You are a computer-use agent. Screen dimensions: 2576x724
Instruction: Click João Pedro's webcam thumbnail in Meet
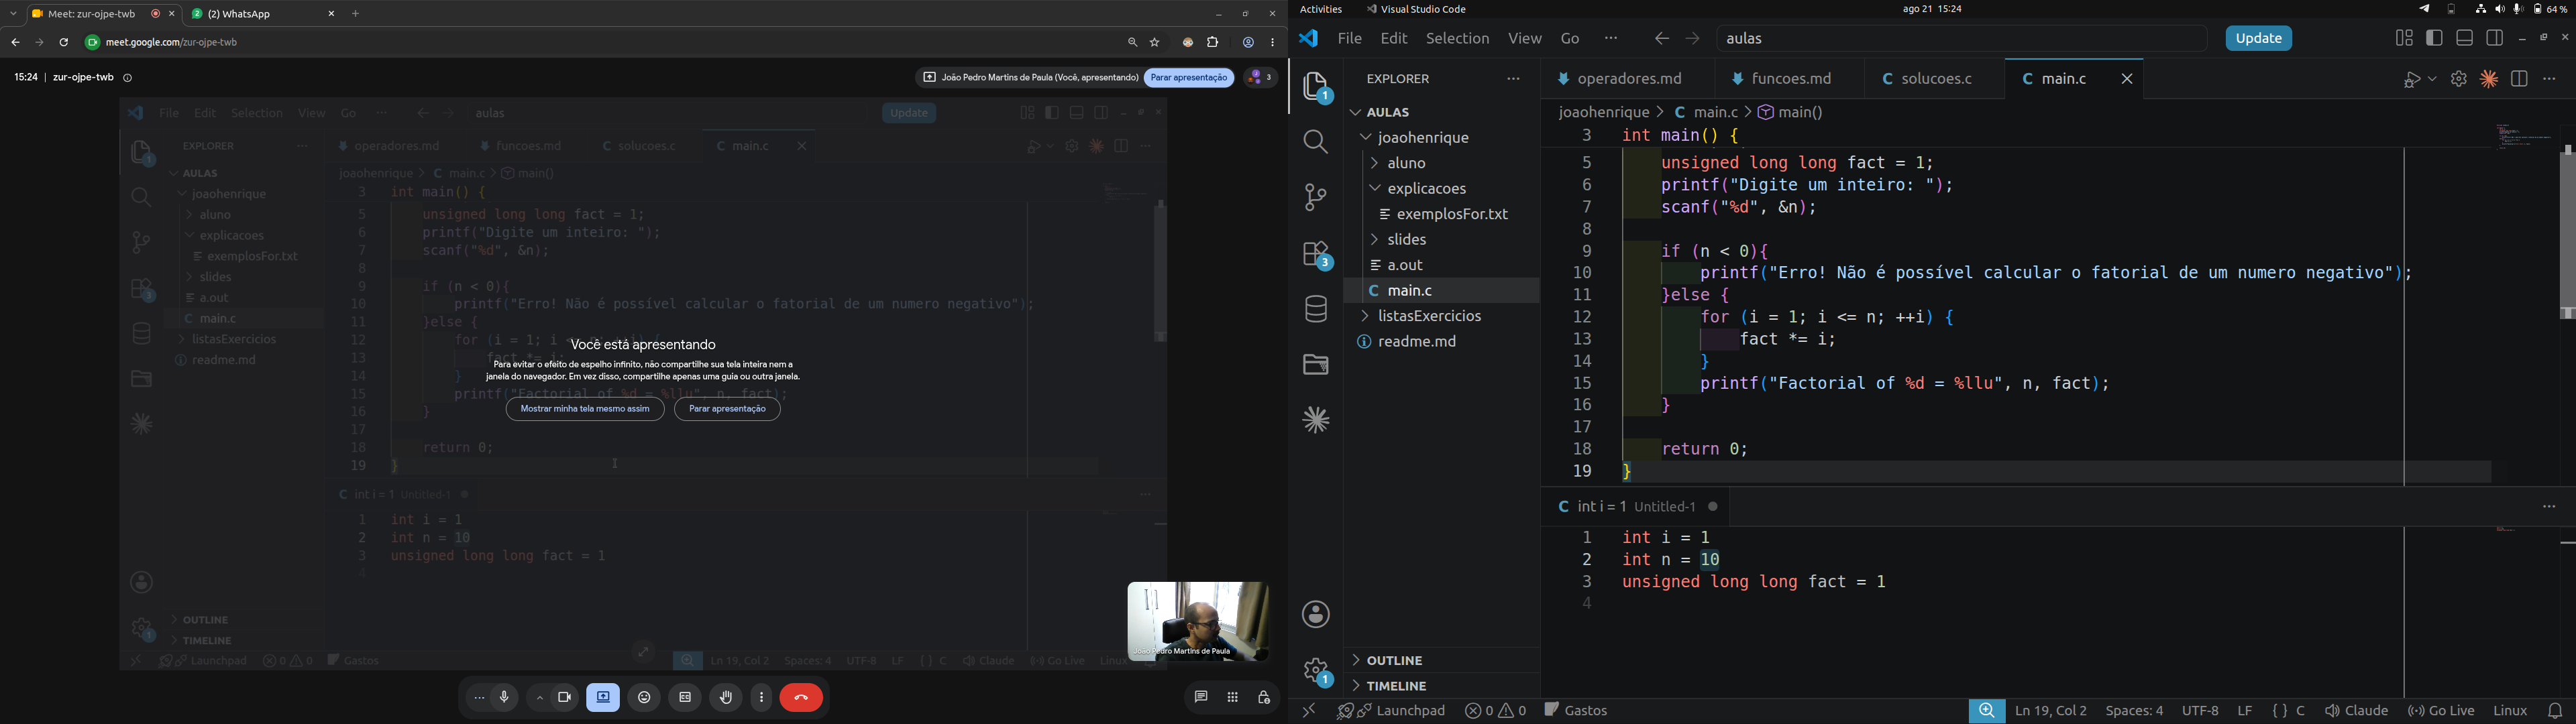(1198, 621)
